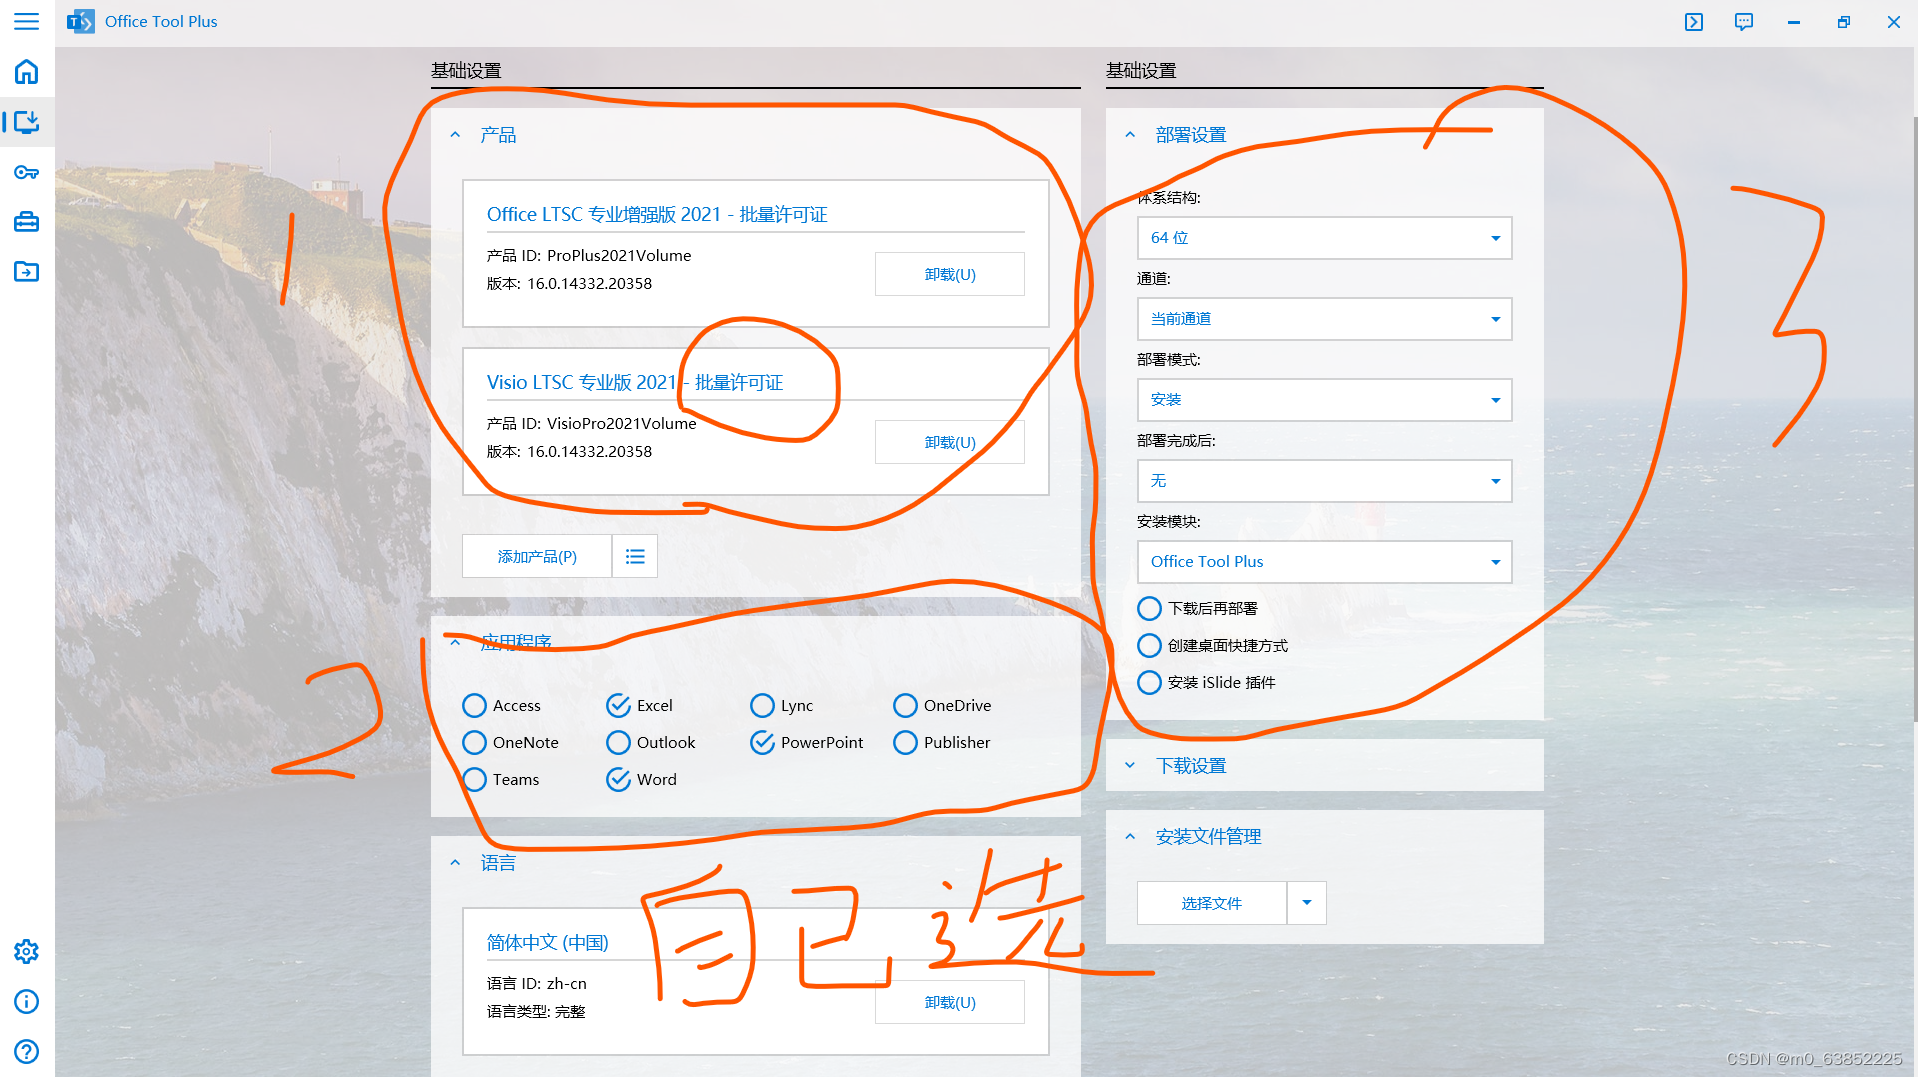Image resolution: width=1918 pixels, height=1077 pixels.
Task: Expand the 下载设置 section
Action: pos(1131,766)
